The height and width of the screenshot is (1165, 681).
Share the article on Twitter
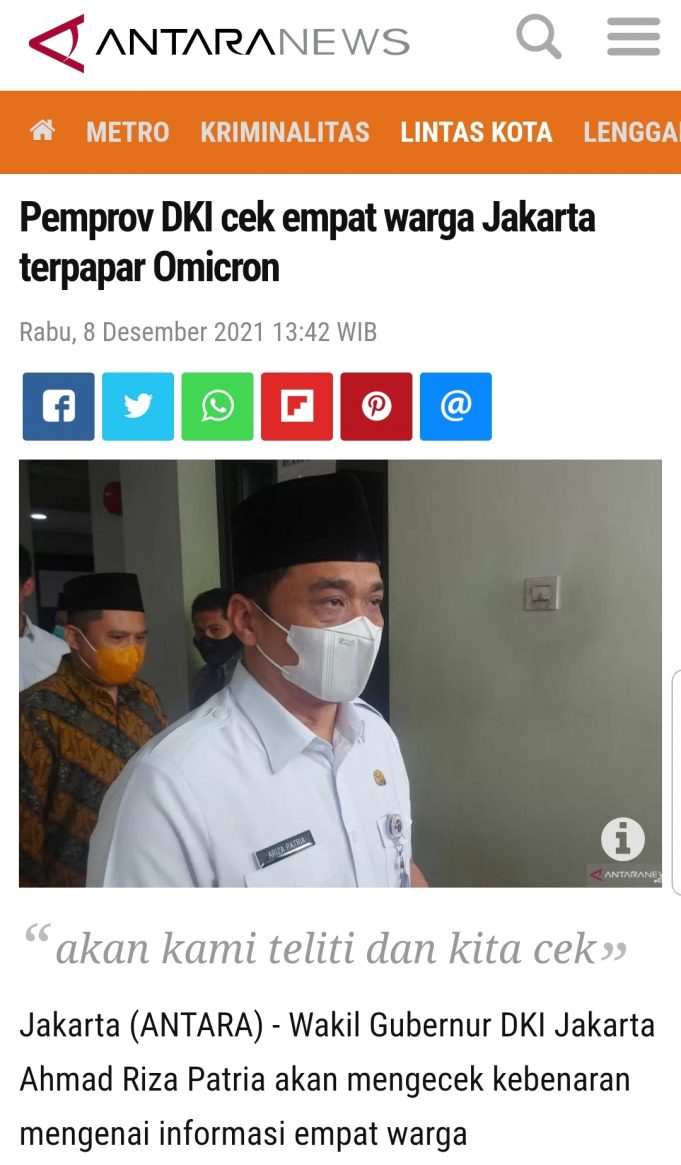(x=138, y=406)
